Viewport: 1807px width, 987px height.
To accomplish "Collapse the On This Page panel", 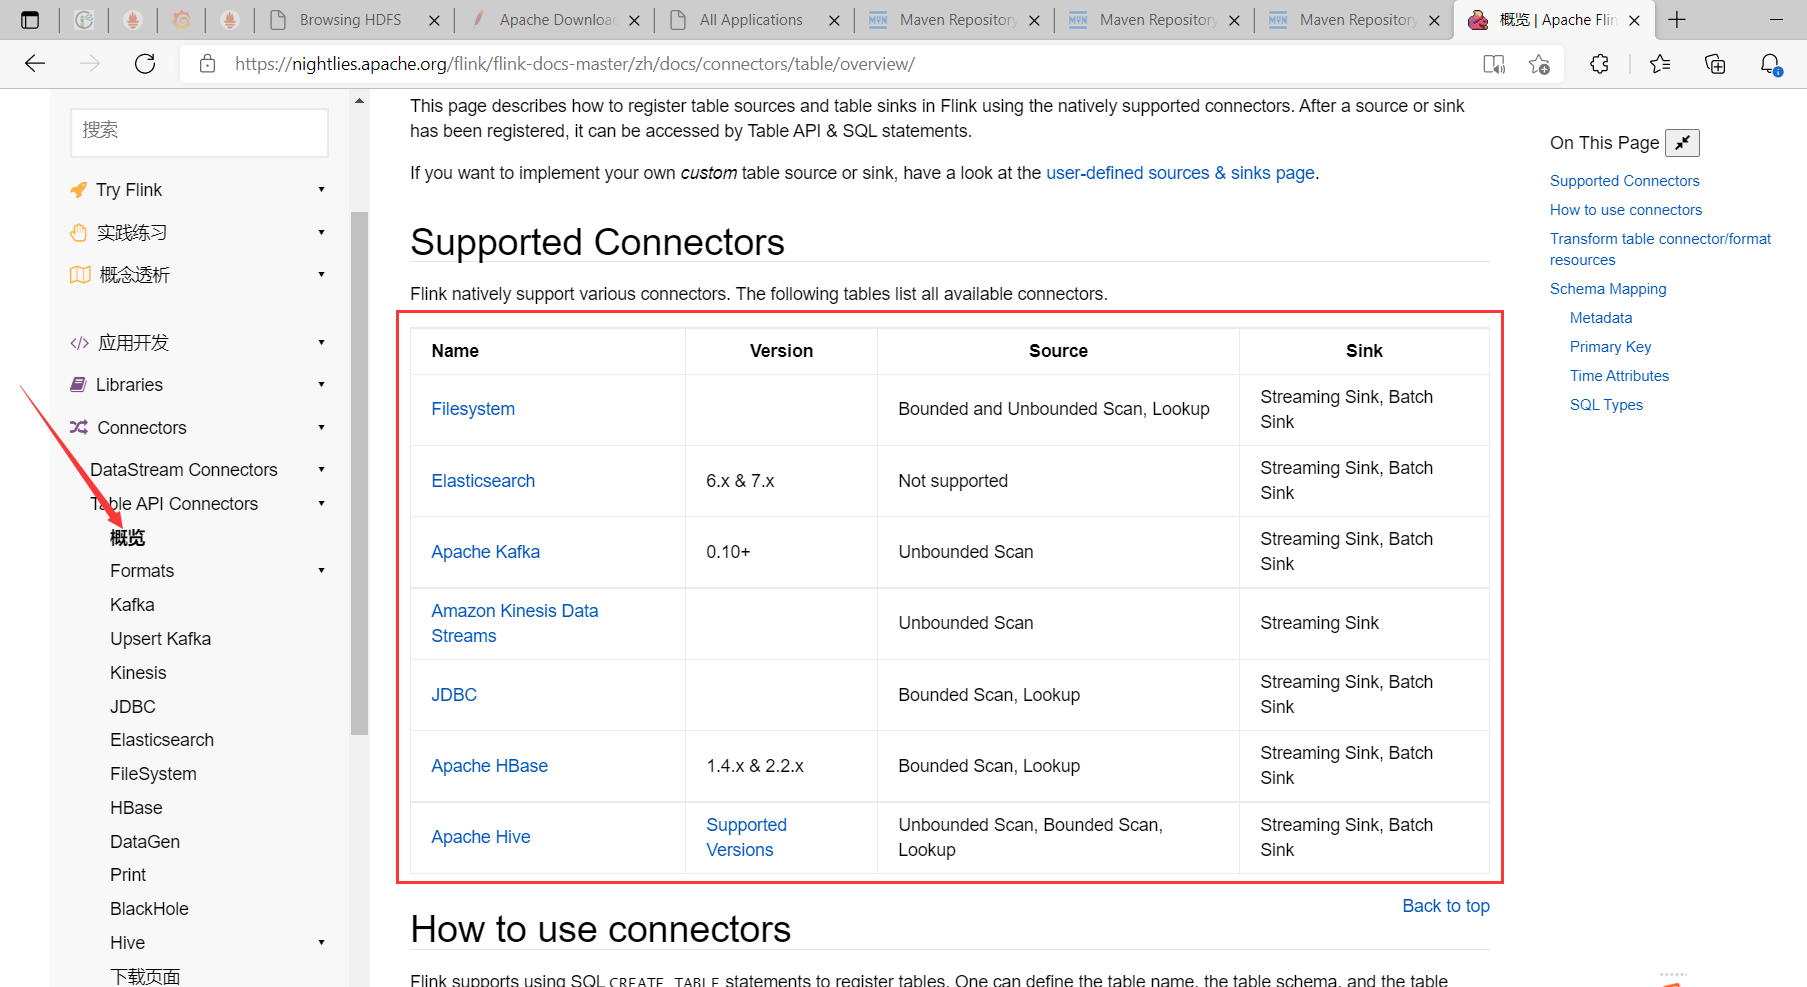I will point(1682,143).
